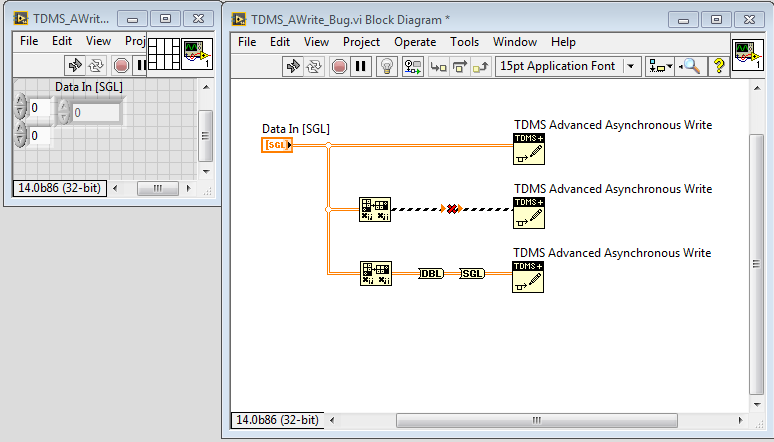
Task: Open Help menu
Action: click(563, 42)
